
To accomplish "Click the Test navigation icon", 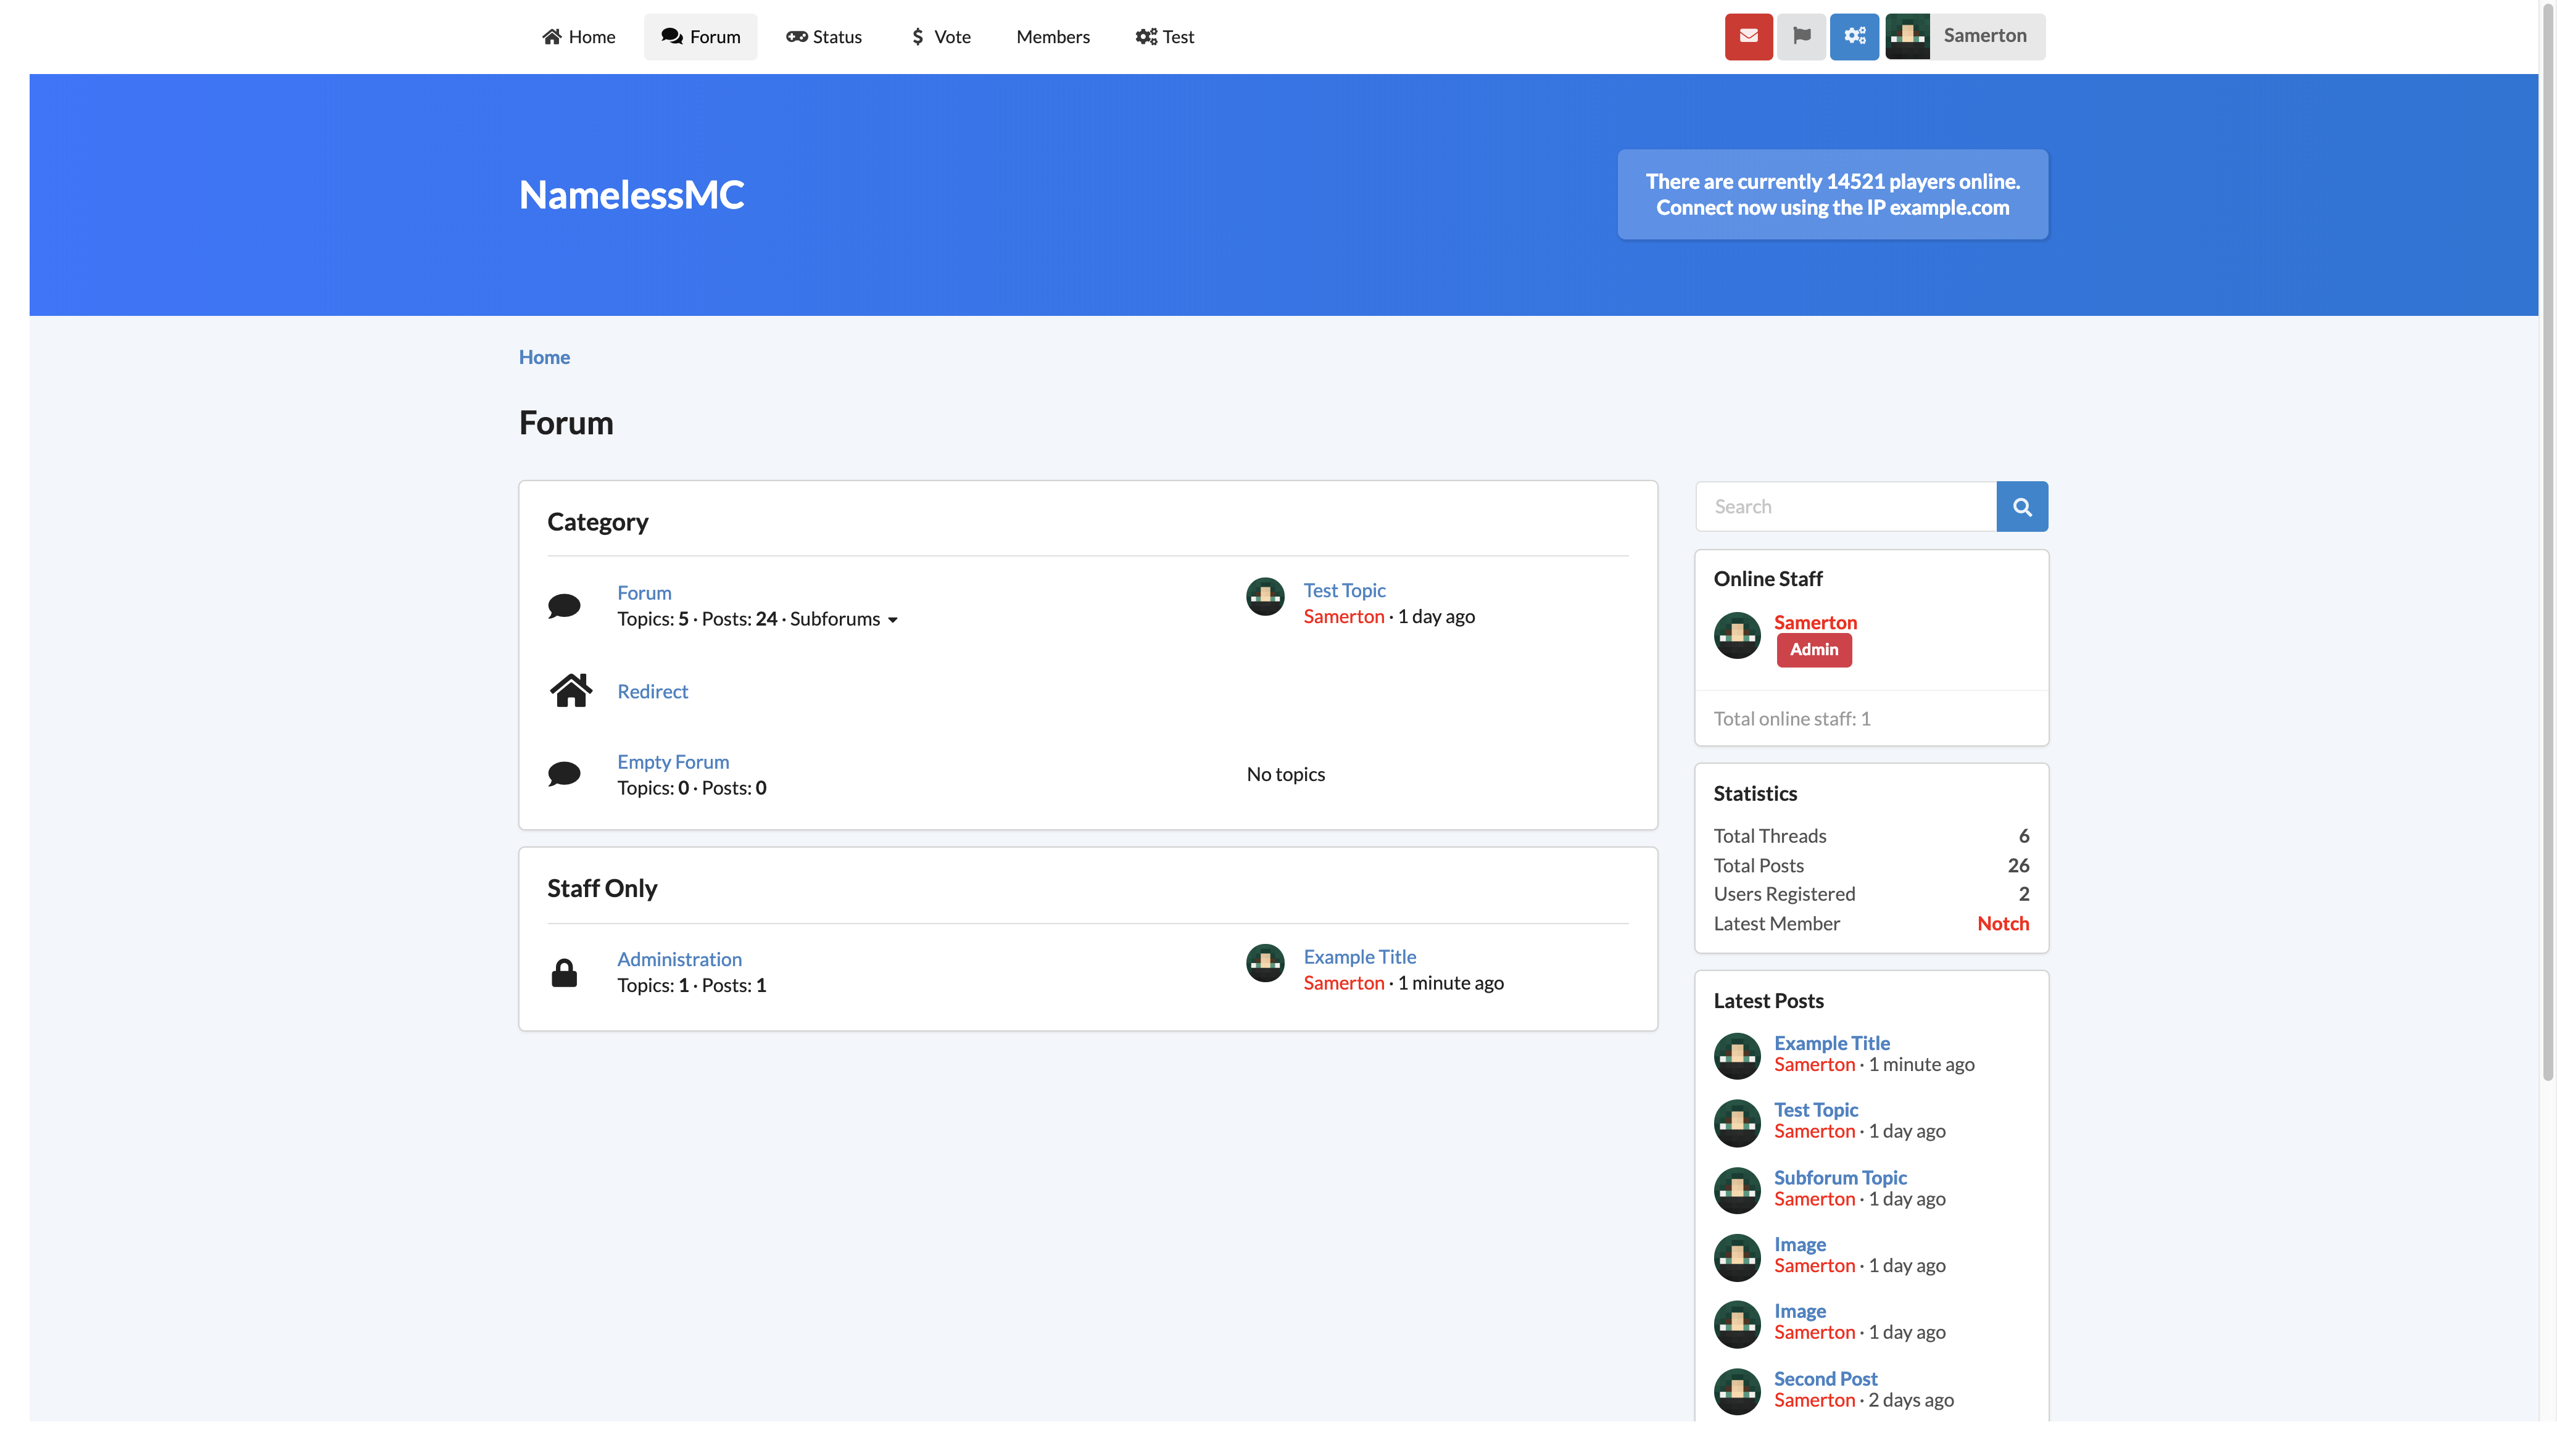I will point(1145,35).
